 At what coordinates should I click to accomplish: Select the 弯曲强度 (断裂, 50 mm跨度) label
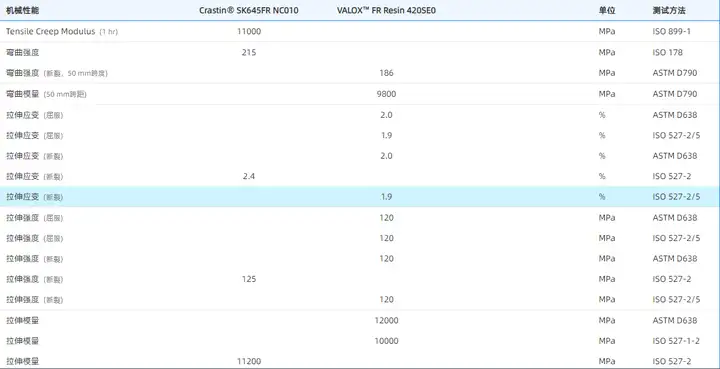click(57, 73)
